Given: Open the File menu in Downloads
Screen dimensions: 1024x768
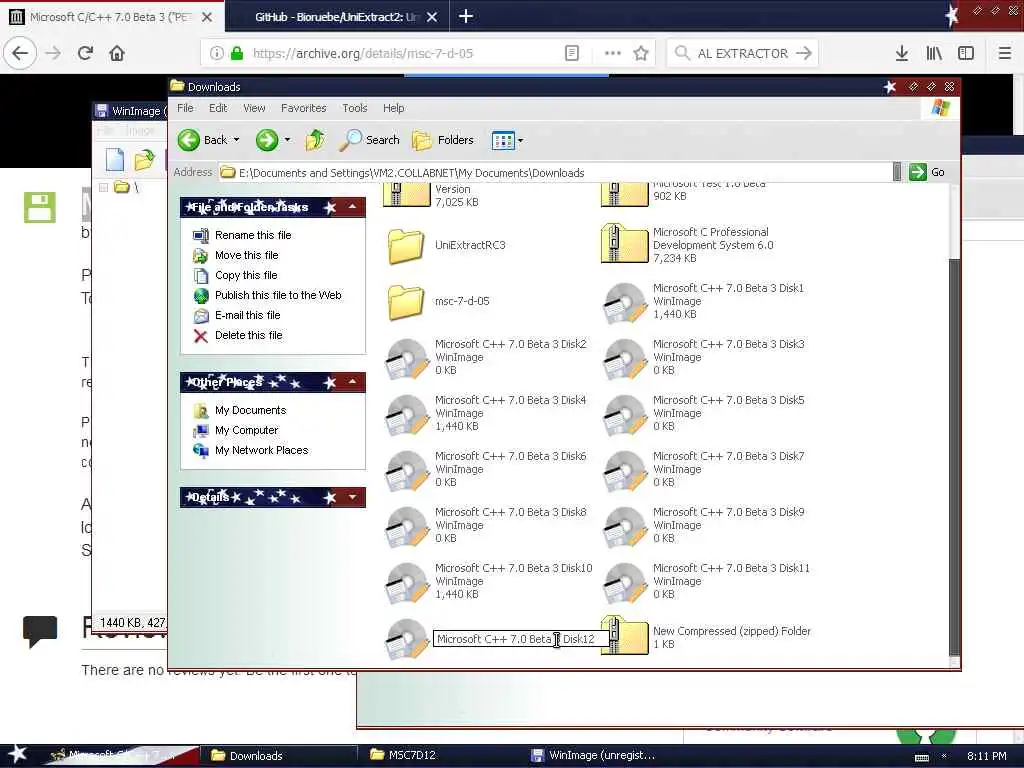Looking at the screenshot, I should point(185,108).
